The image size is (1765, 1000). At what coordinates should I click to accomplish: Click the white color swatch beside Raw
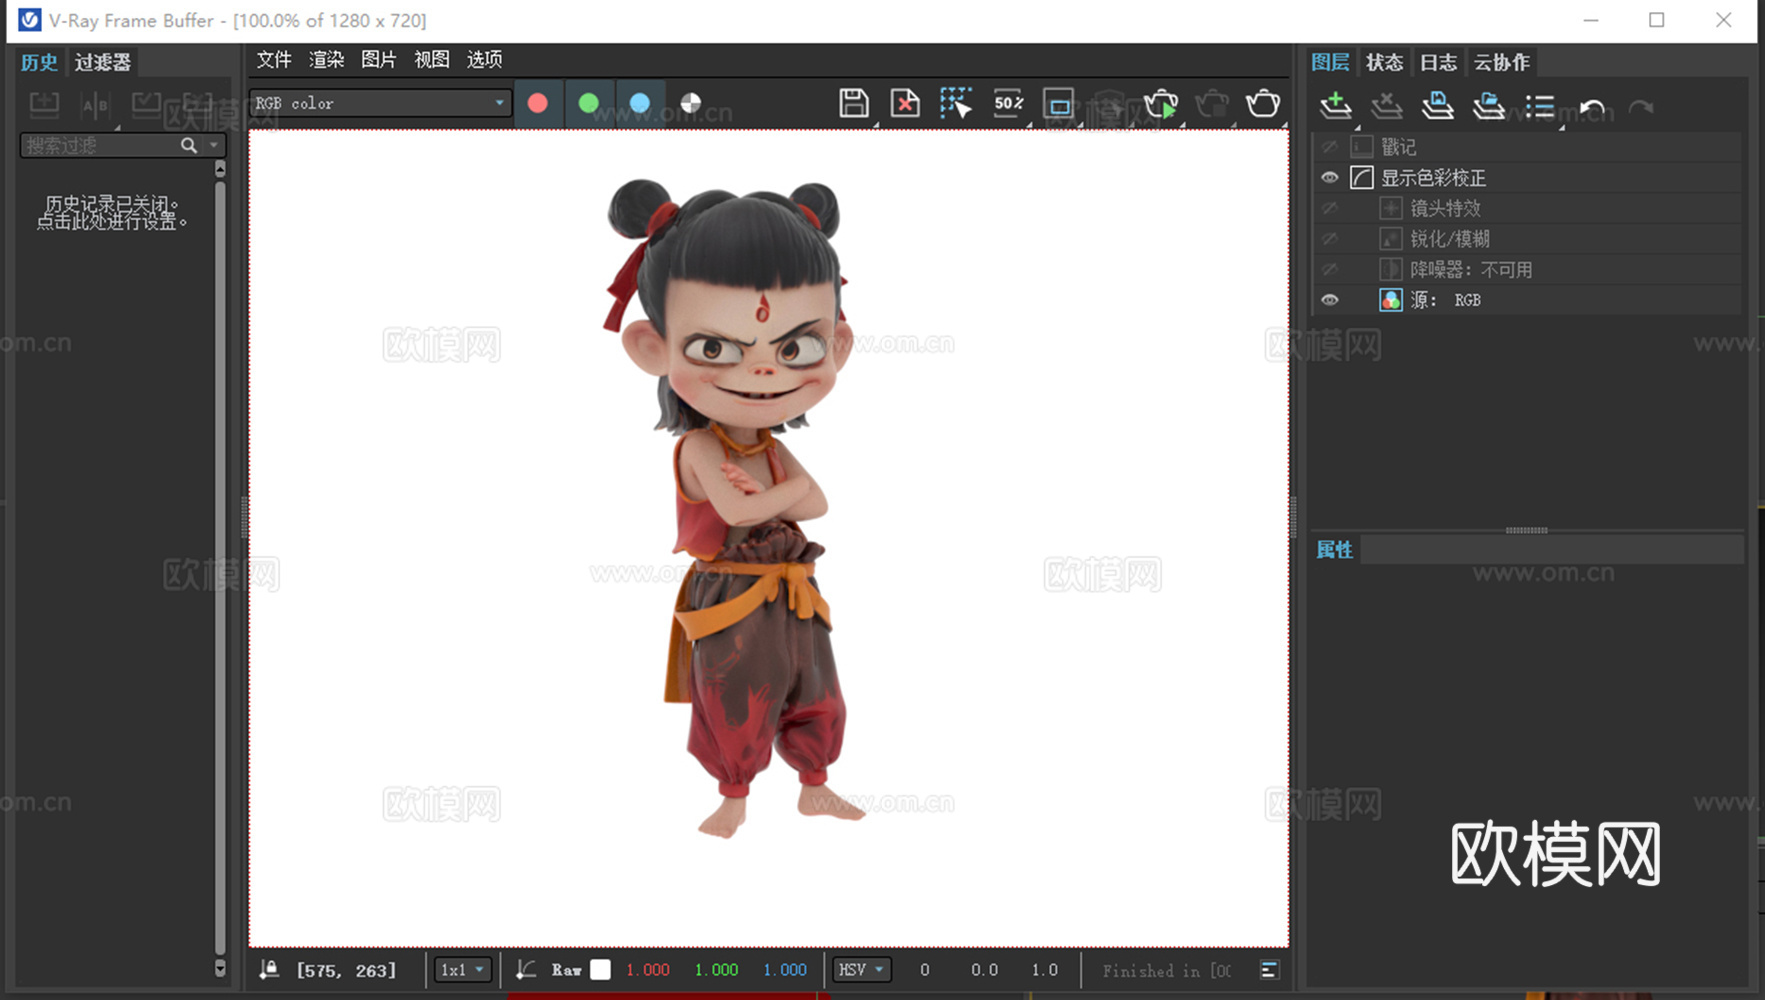pos(600,969)
